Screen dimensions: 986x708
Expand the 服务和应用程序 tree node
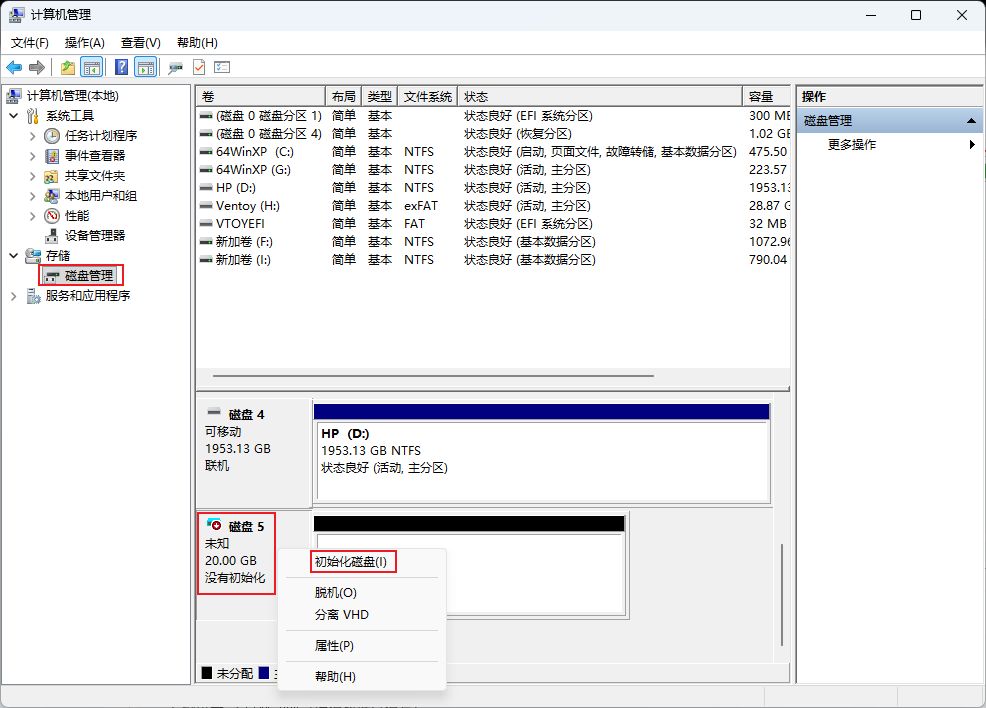coord(13,296)
